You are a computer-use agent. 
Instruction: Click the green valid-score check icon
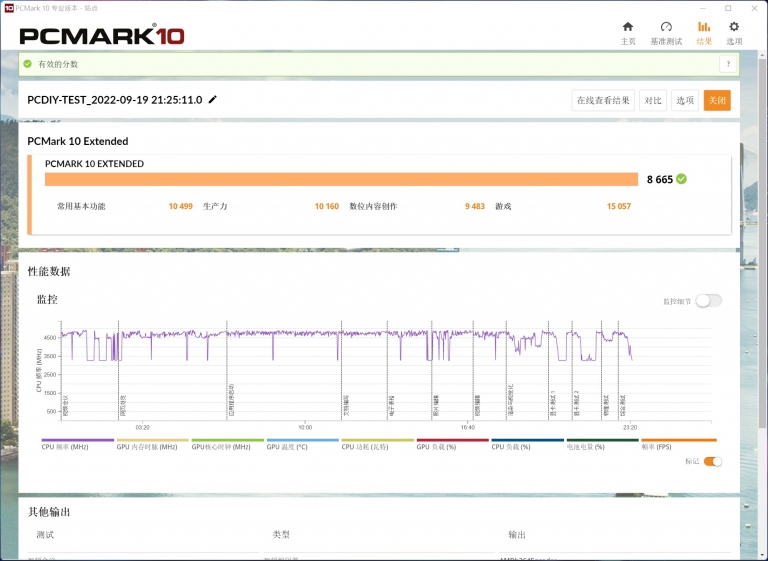click(x=27, y=64)
